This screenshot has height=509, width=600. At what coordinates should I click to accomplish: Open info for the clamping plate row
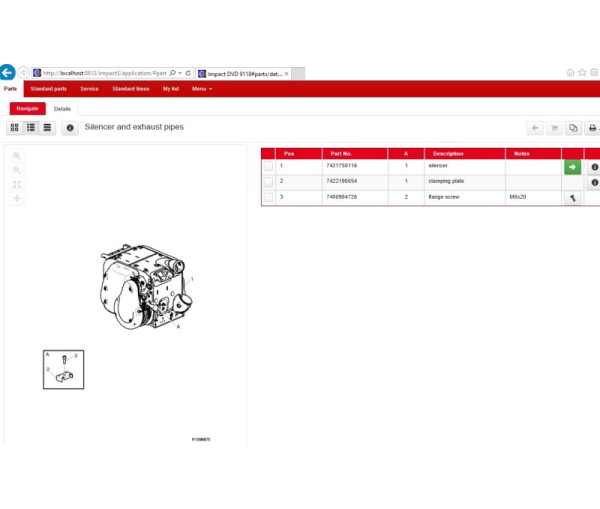click(x=594, y=183)
